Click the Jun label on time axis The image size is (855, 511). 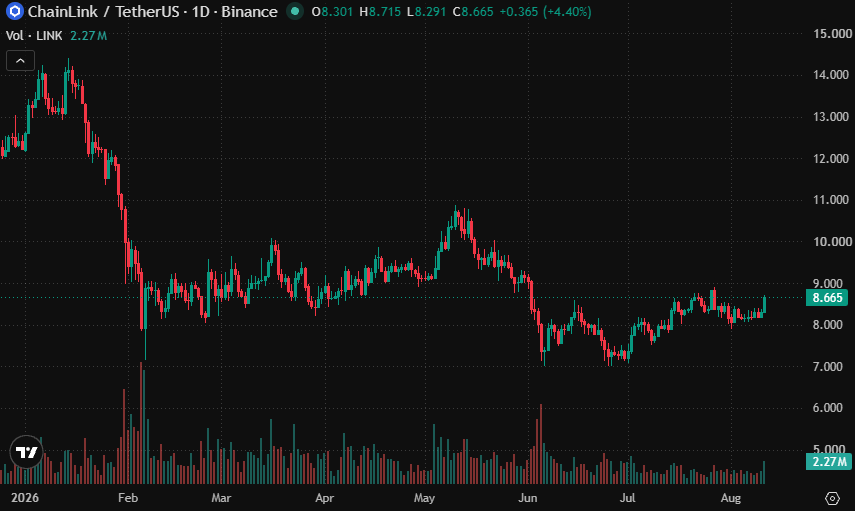pyautogui.click(x=527, y=498)
